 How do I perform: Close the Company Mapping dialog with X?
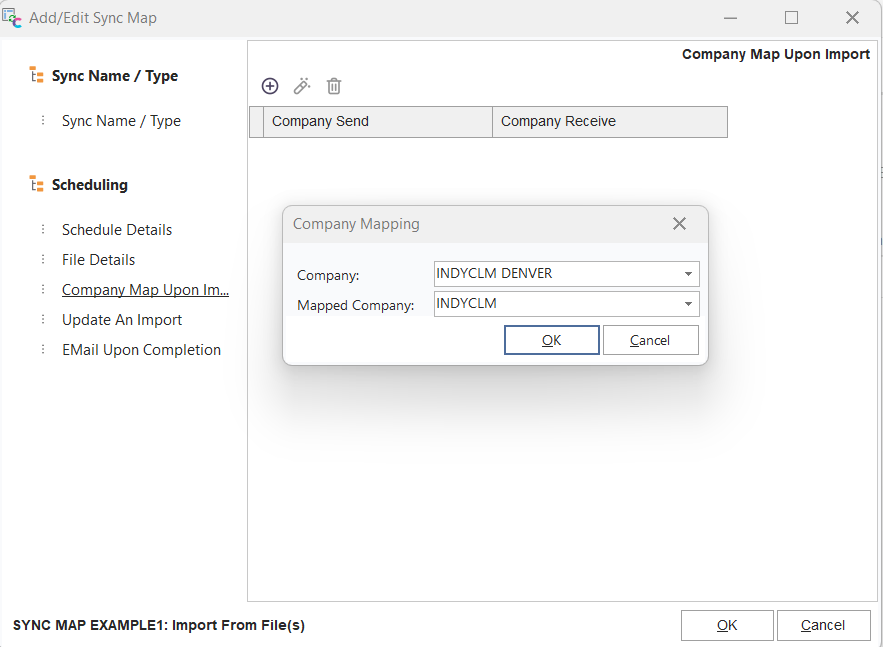(679, 224)
